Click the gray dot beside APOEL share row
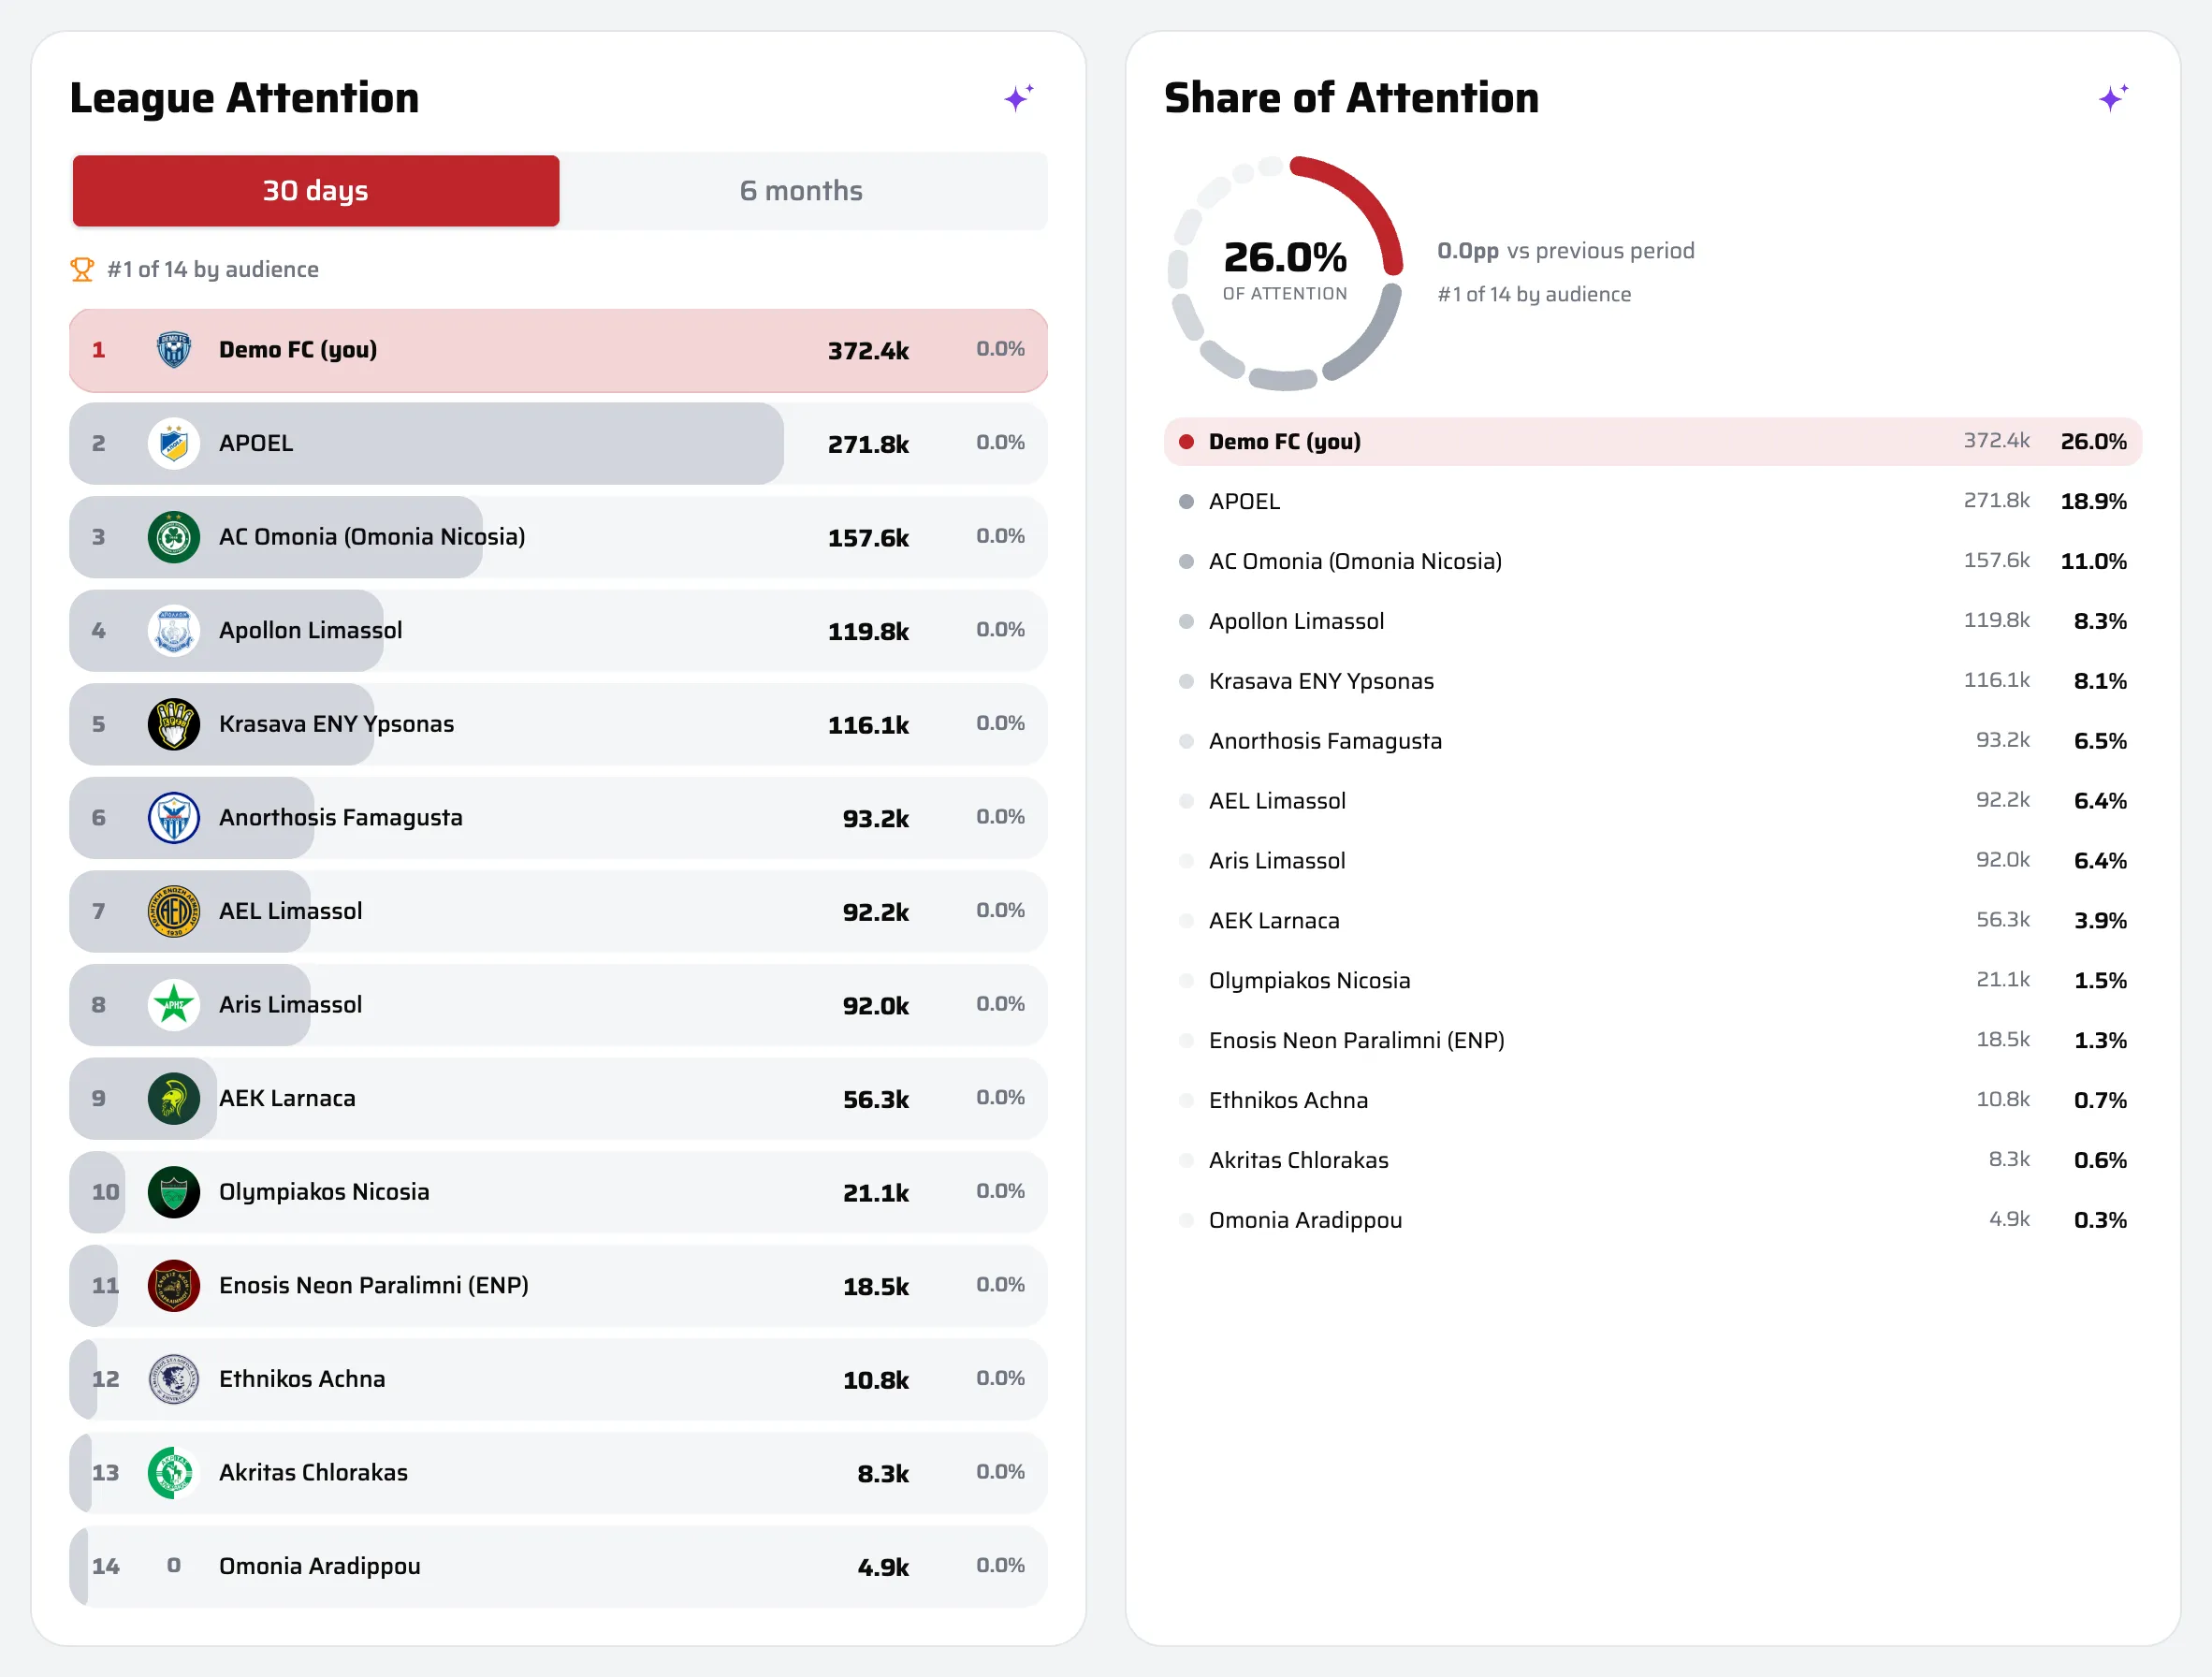Viewport: 2212px width, 1677px height. [1186, 502]
